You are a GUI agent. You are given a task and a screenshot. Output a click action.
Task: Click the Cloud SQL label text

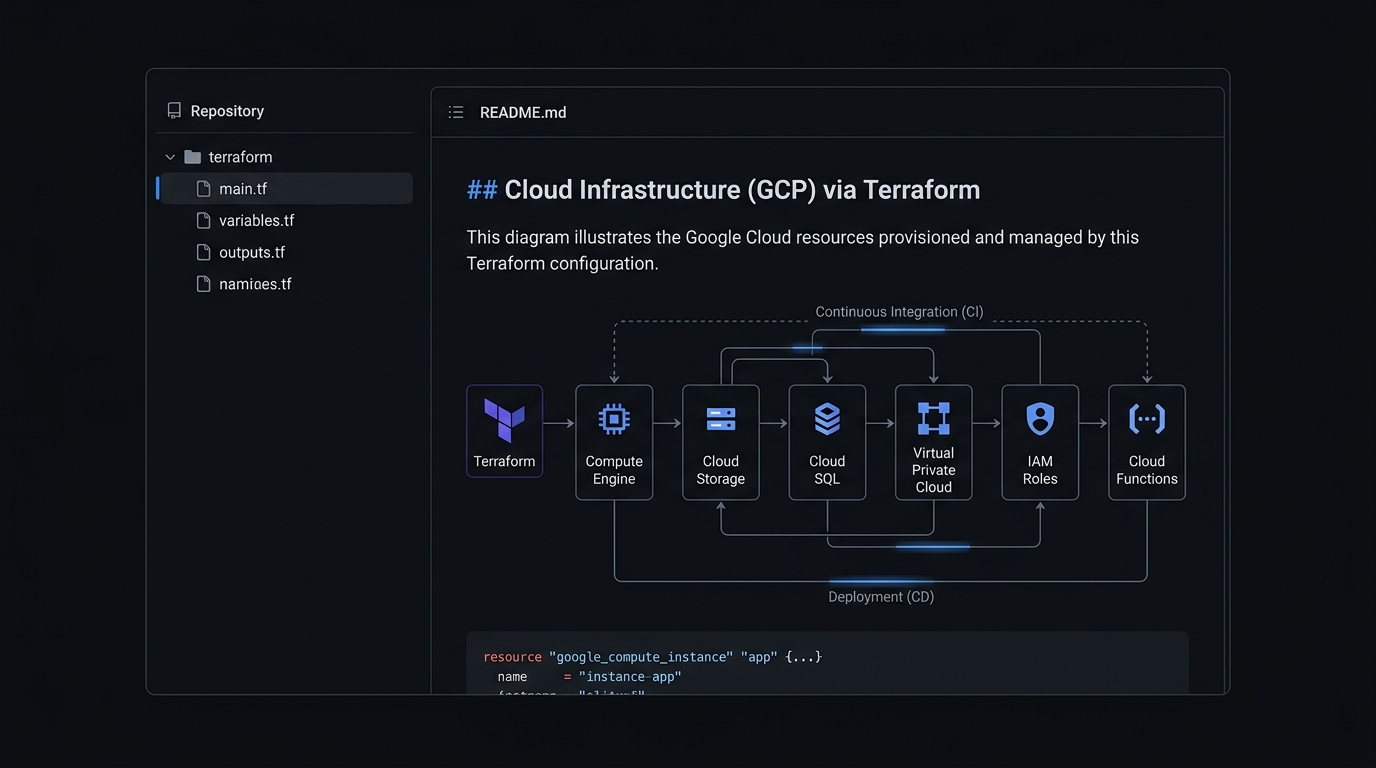pyautogui.click(x=827, y=470)
